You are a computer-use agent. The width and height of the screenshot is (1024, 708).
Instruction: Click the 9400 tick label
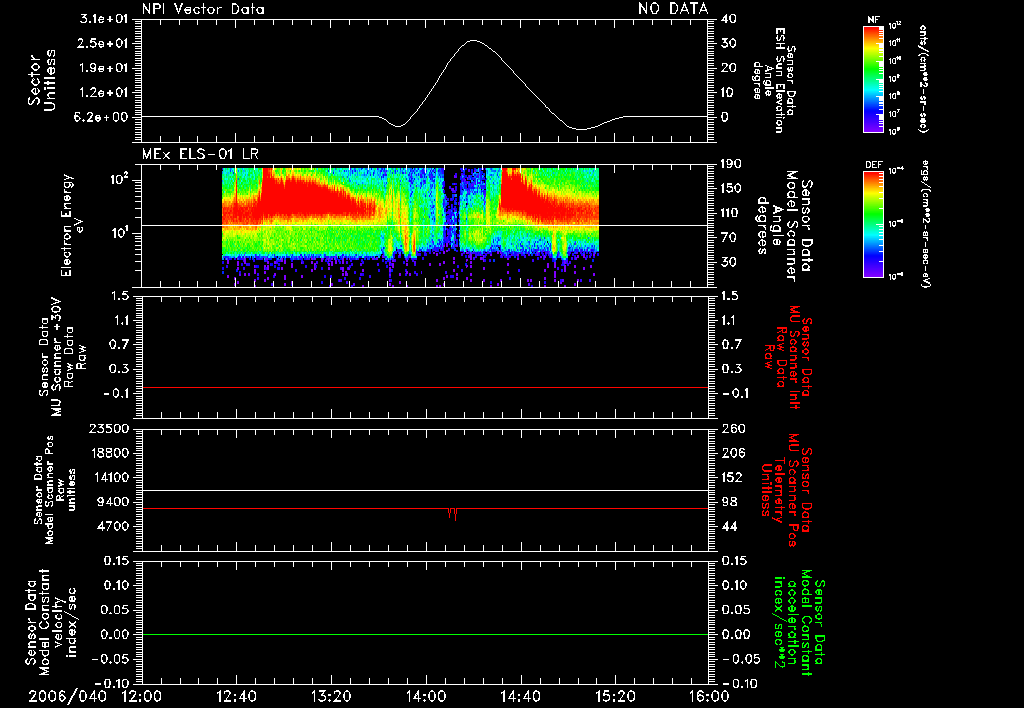[x=113, y=502]
